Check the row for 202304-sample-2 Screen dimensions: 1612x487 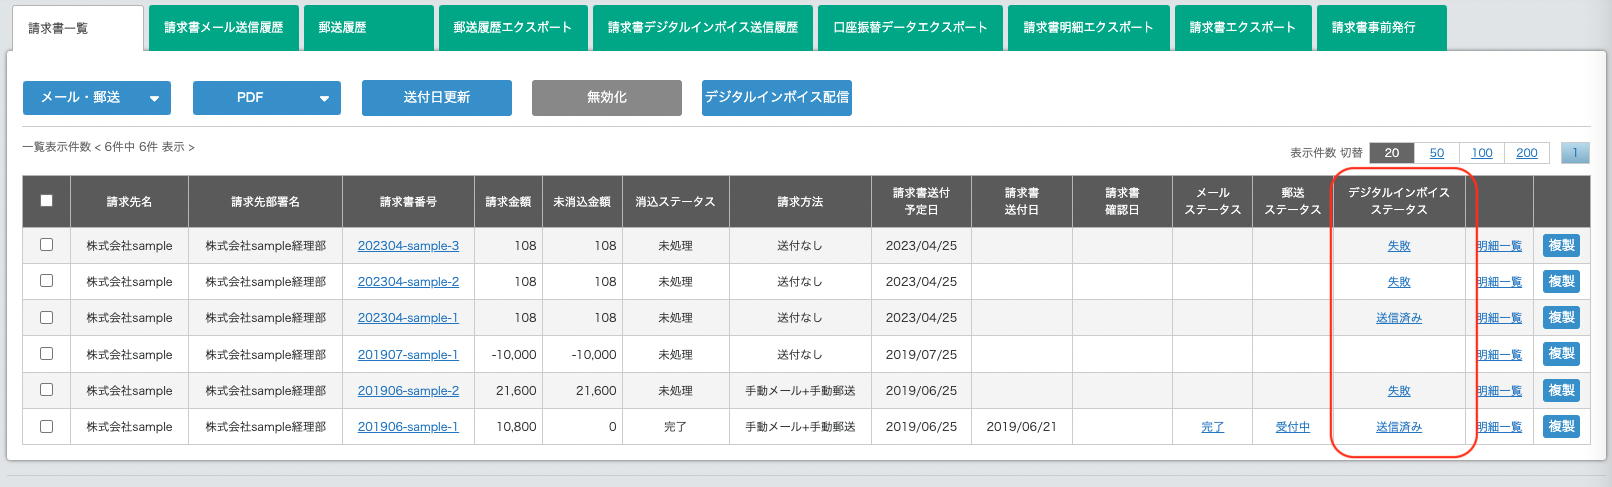pos(46,281)
